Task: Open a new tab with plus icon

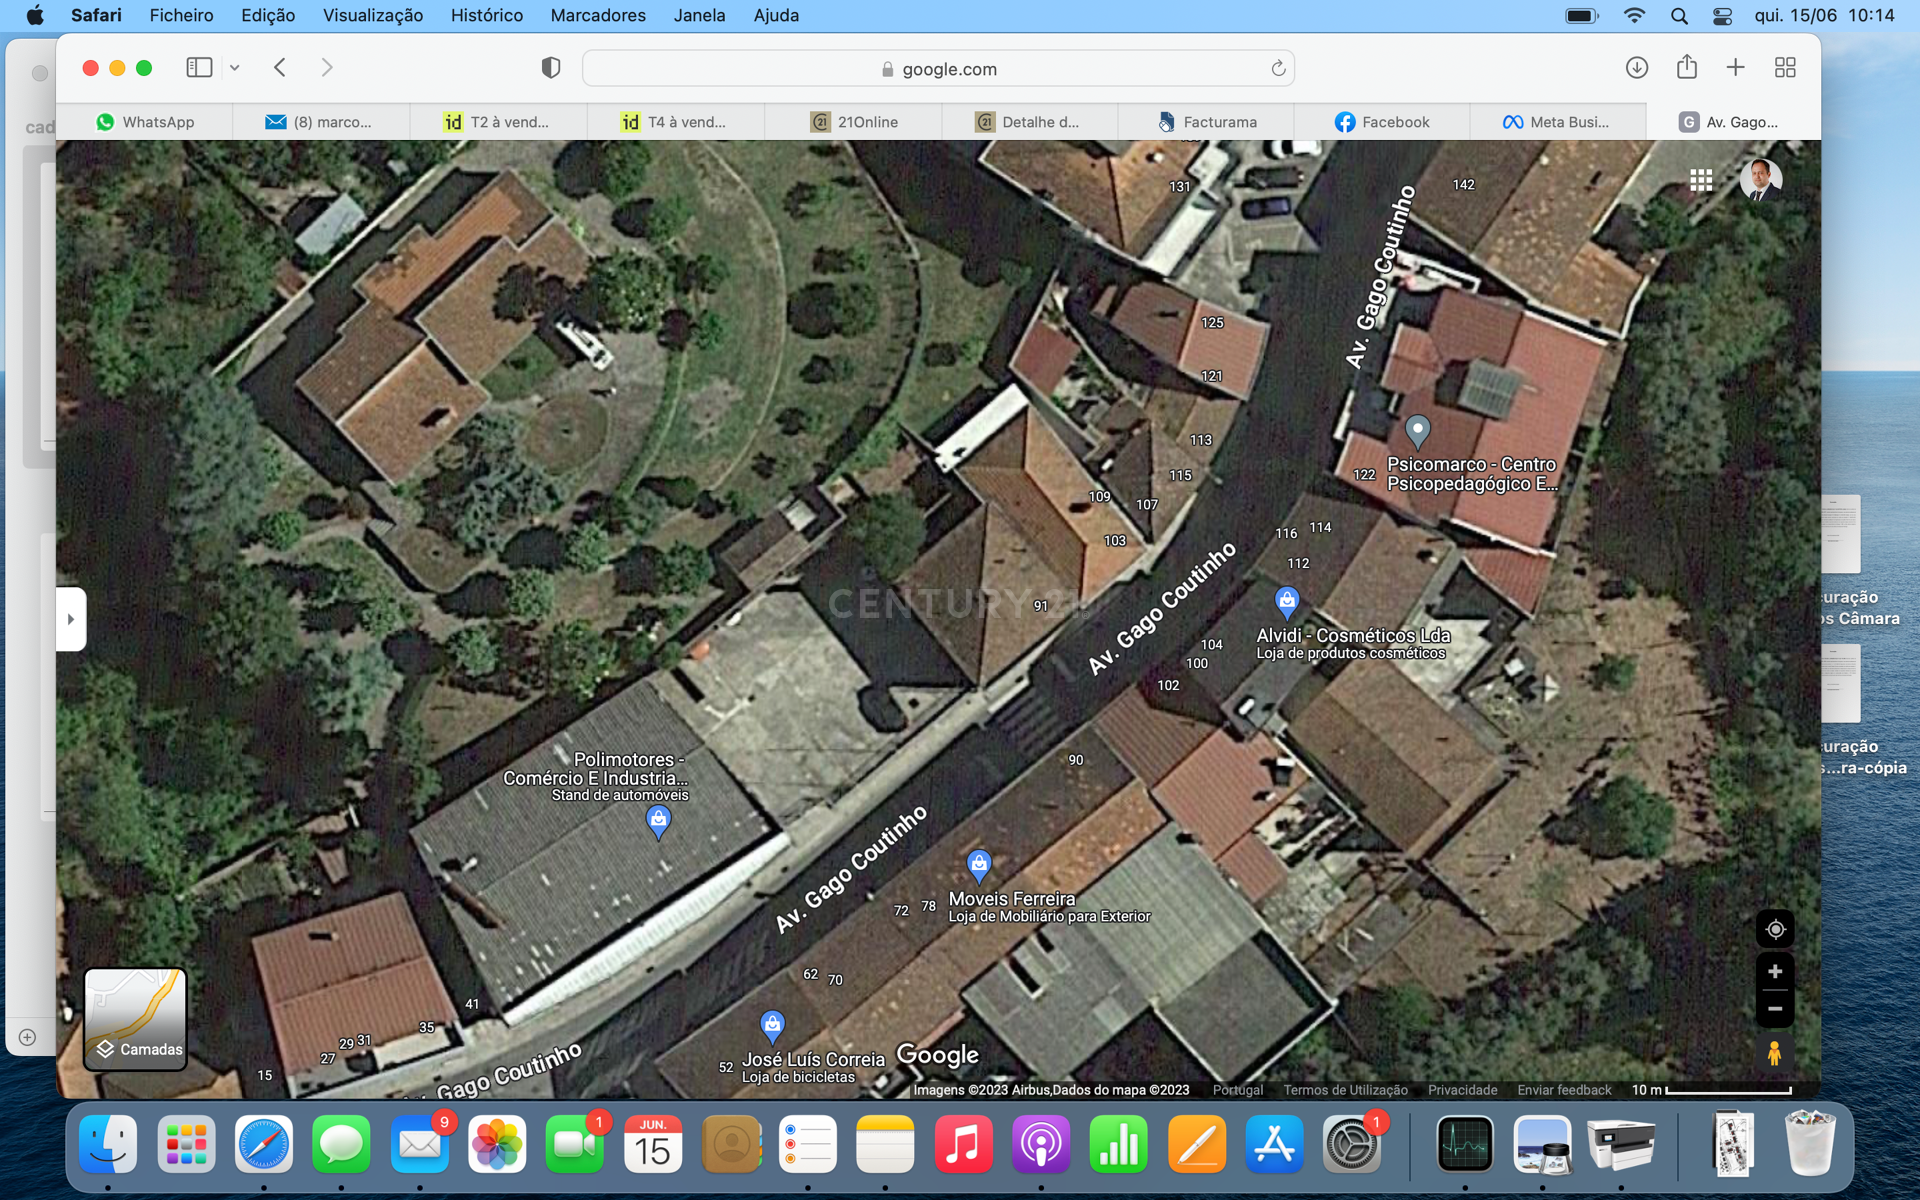Action: pyautogui.click(x=1736, y=68)
